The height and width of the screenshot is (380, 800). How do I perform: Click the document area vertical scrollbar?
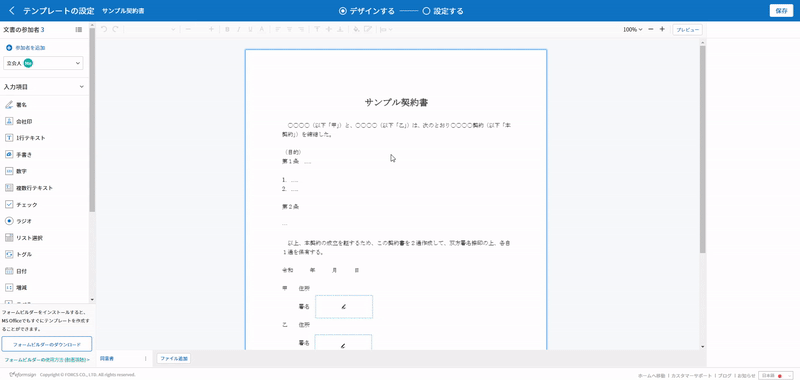click(703, 149)
